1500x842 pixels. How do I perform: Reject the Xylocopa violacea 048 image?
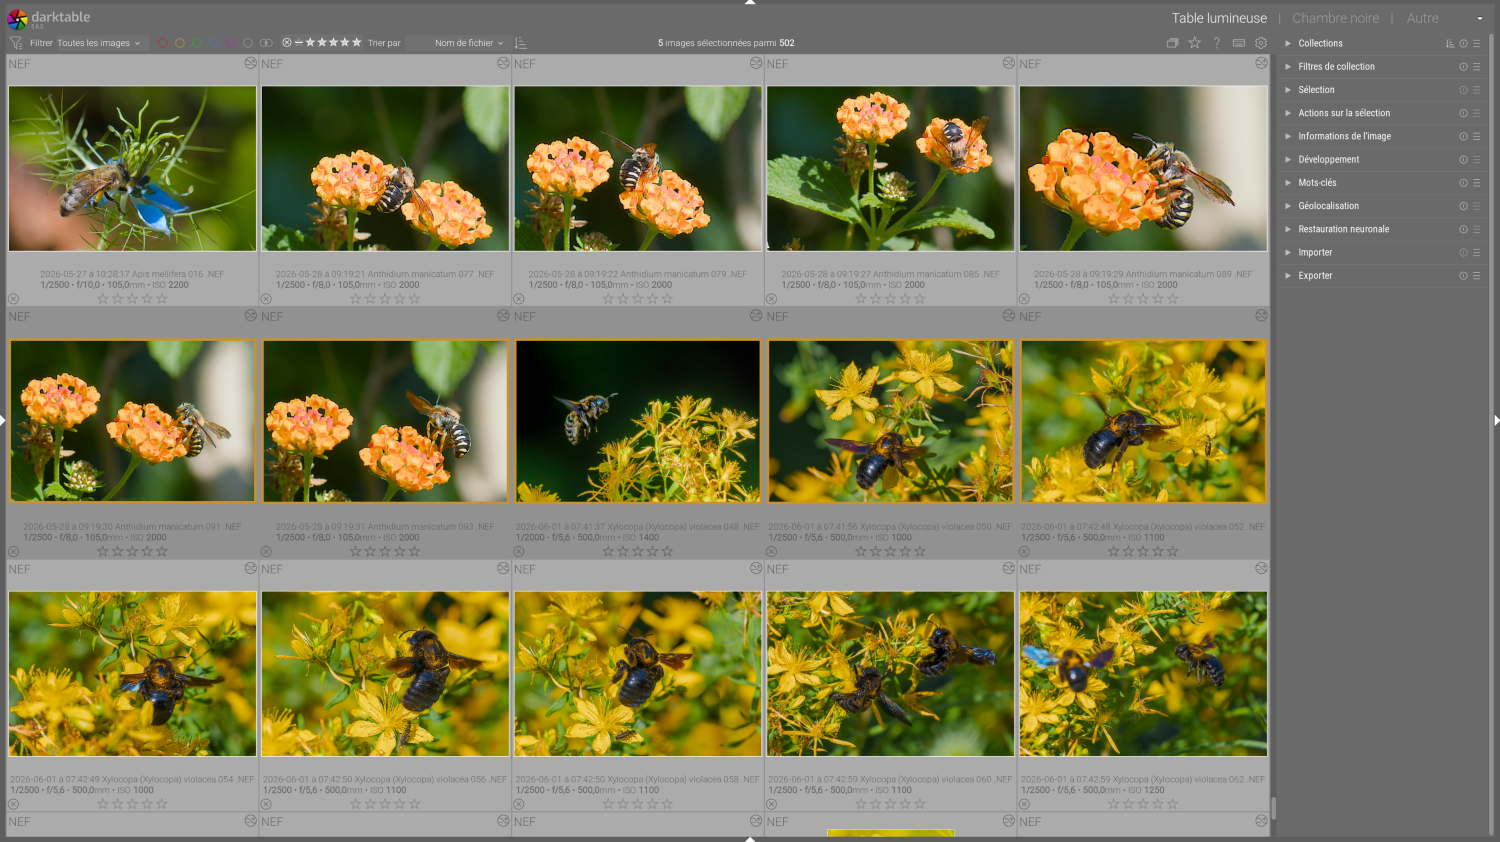point(519,552)
